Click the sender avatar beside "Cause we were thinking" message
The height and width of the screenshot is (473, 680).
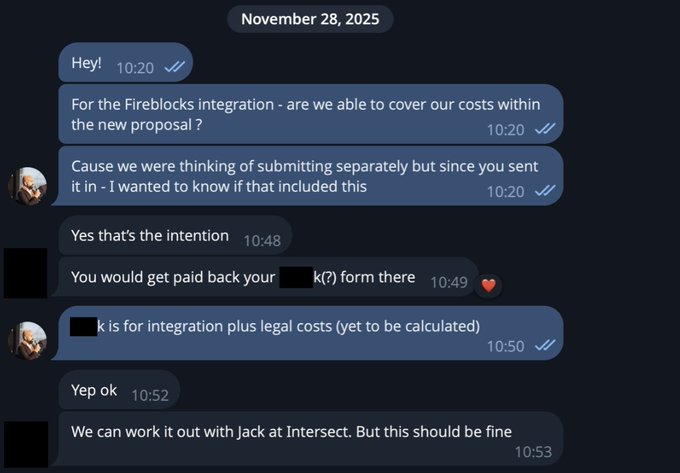pyautogui.click(x=27, y=185)
